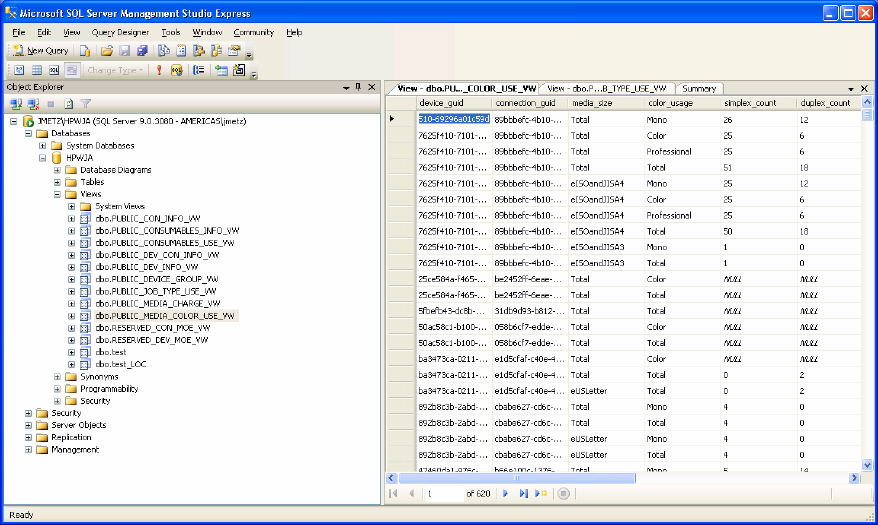Click Connect icon in Object Explorer
This screenshot has width=878, height=525.
(x=16, y=104)
